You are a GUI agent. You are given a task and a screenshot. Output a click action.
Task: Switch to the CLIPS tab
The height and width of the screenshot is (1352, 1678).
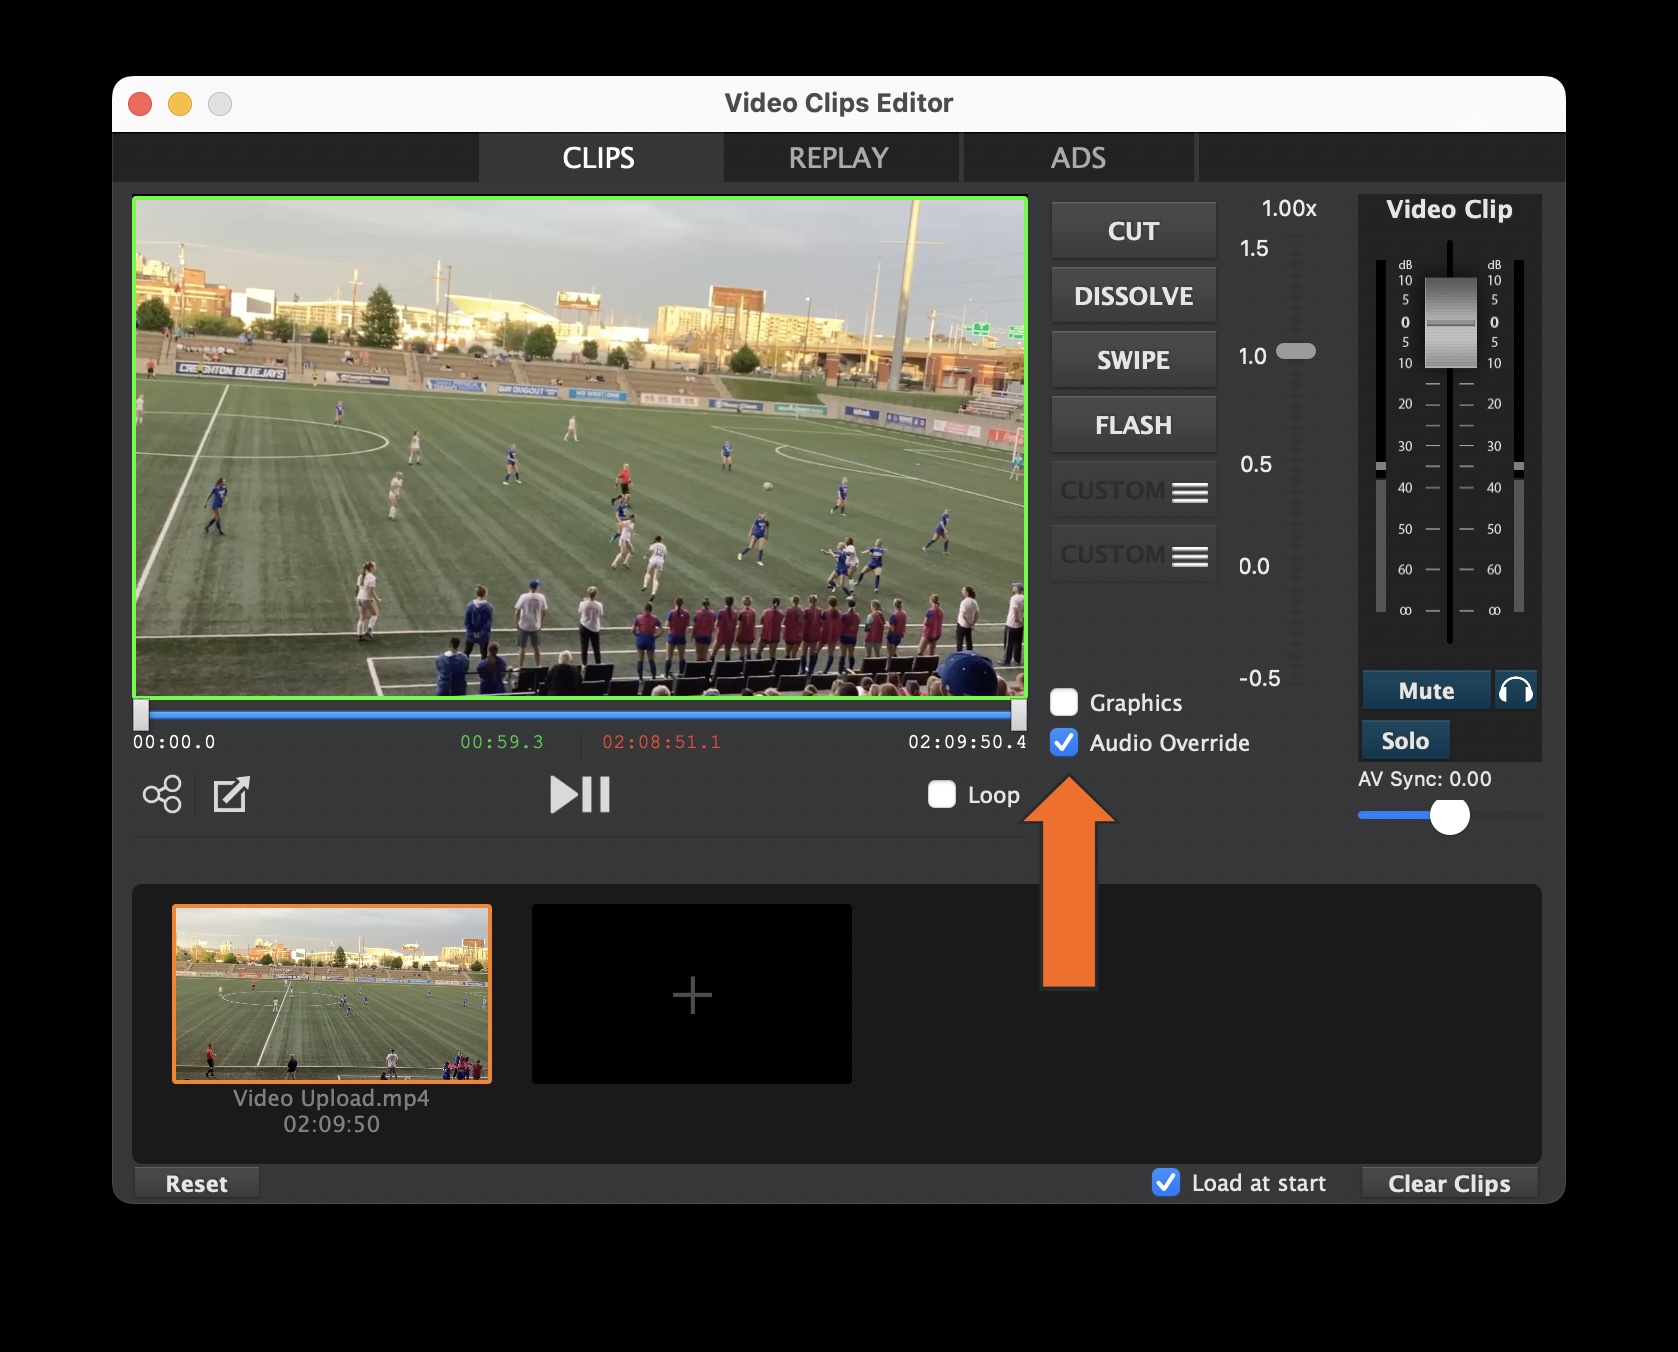599,158
